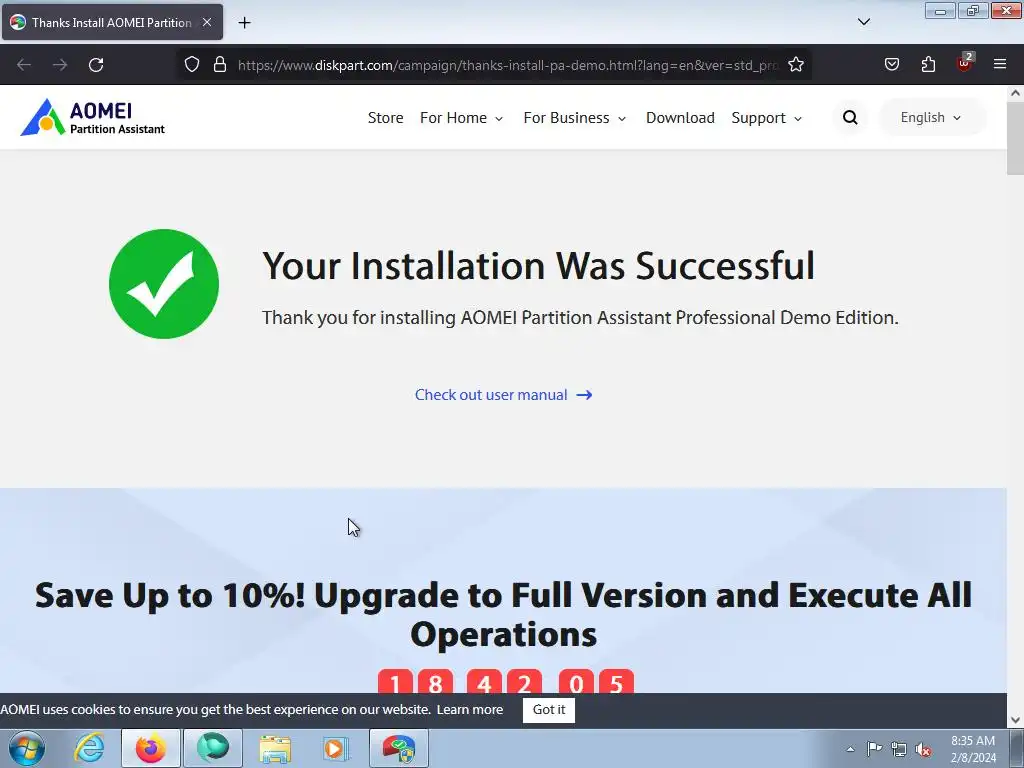1024x768 pixels.
Task: Go forward using the browser forward arrow
Action: pyautogui.click(x=60, y=65)
